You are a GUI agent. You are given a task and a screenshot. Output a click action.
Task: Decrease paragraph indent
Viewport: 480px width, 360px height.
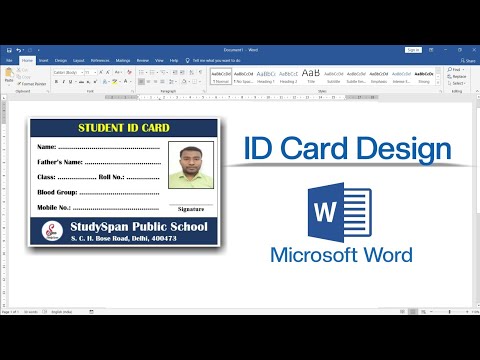[175, 72]
